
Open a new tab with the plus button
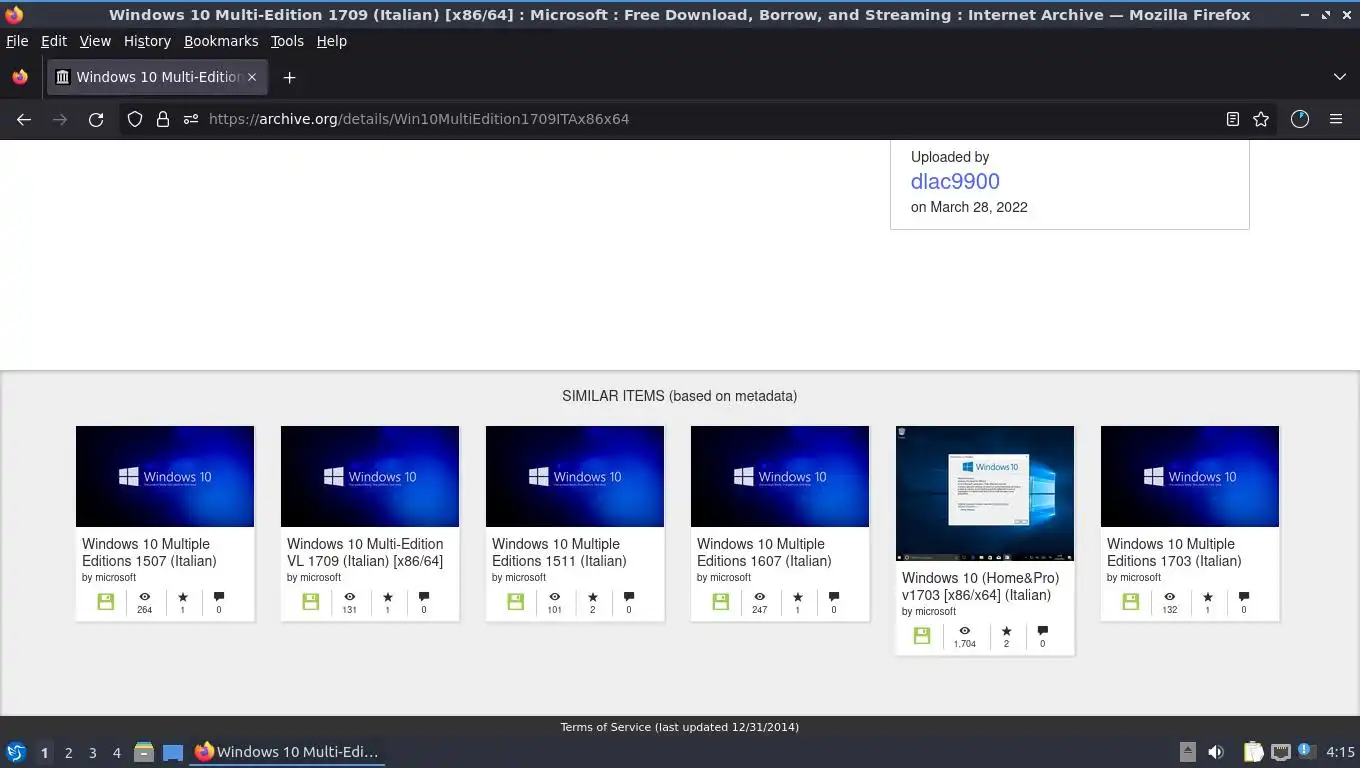point(289,77)
